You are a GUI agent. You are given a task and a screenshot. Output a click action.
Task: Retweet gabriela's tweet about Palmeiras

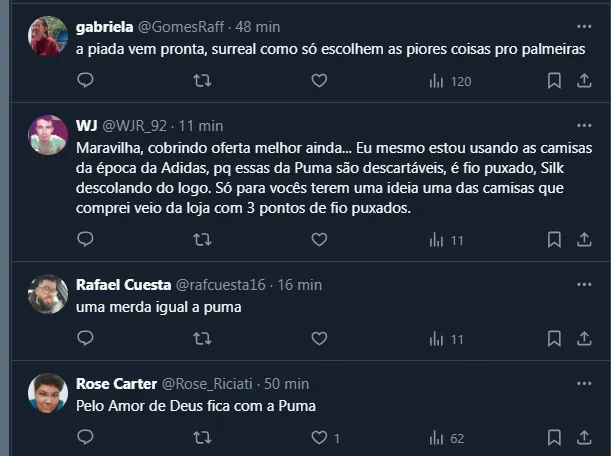202,81
